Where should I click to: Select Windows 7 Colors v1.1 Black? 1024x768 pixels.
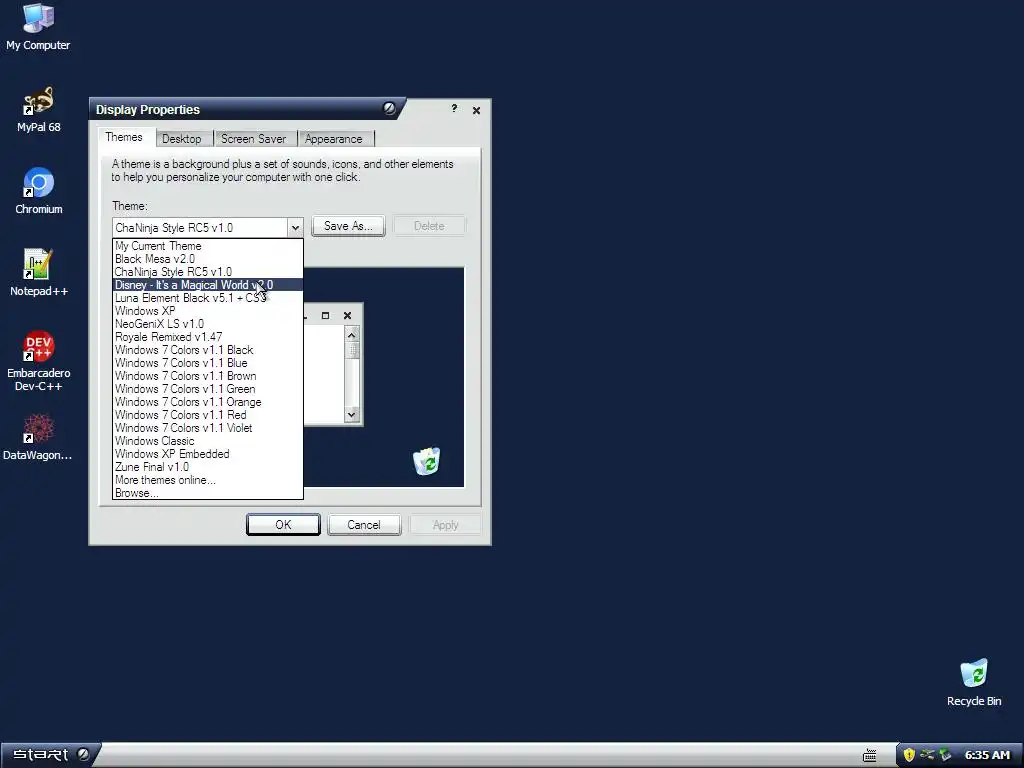pos(208,350)
